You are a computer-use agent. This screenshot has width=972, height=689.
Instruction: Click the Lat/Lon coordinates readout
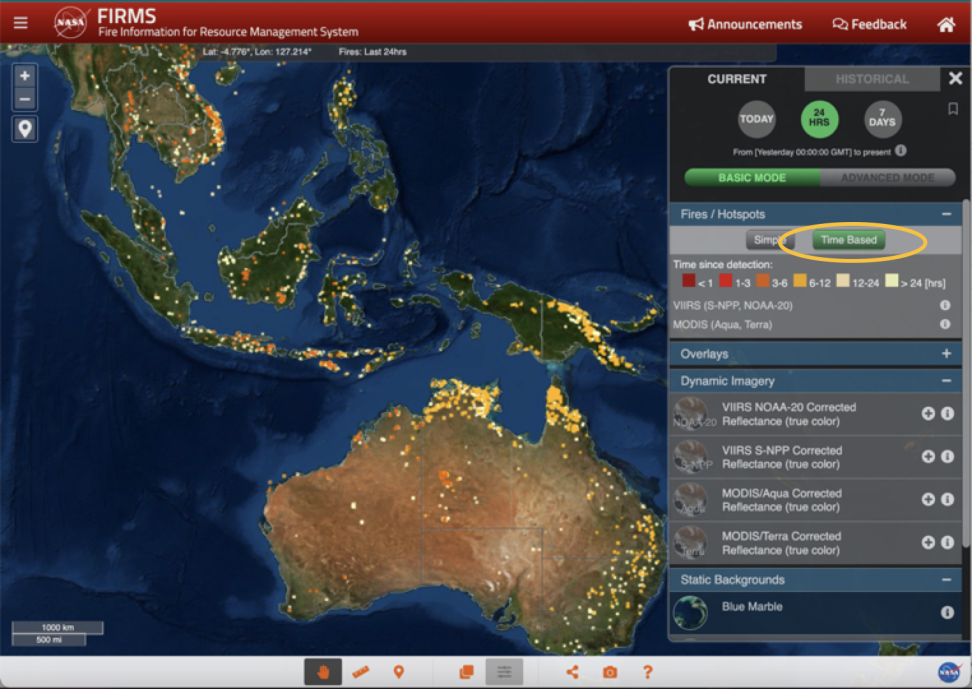pyautogui.click(x=257, y=52)
